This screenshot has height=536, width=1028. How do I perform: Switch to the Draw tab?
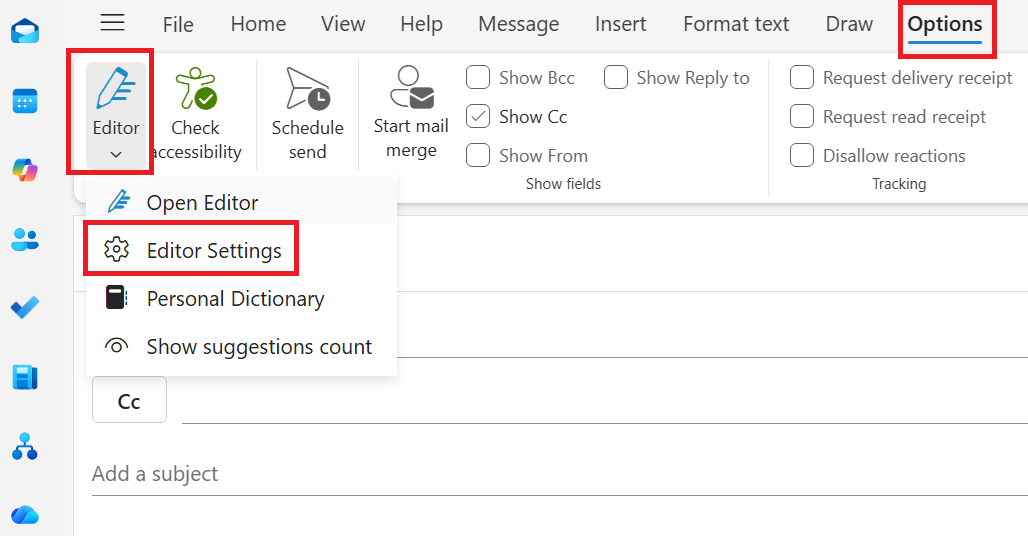(849, 24)
